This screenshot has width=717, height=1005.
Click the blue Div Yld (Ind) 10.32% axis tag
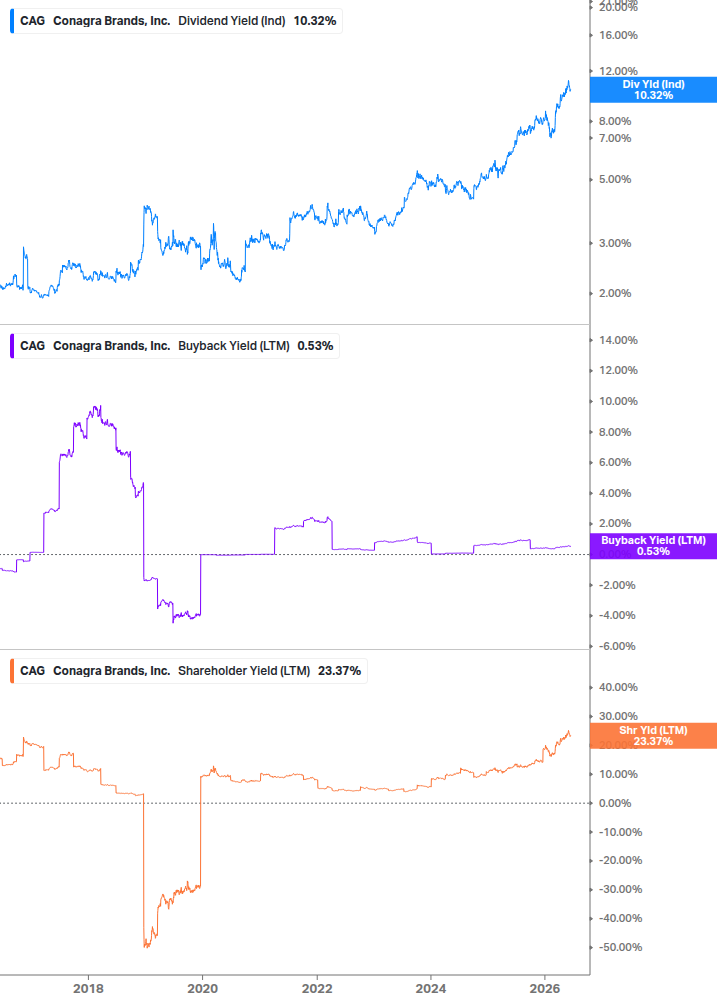coord(653,90)
